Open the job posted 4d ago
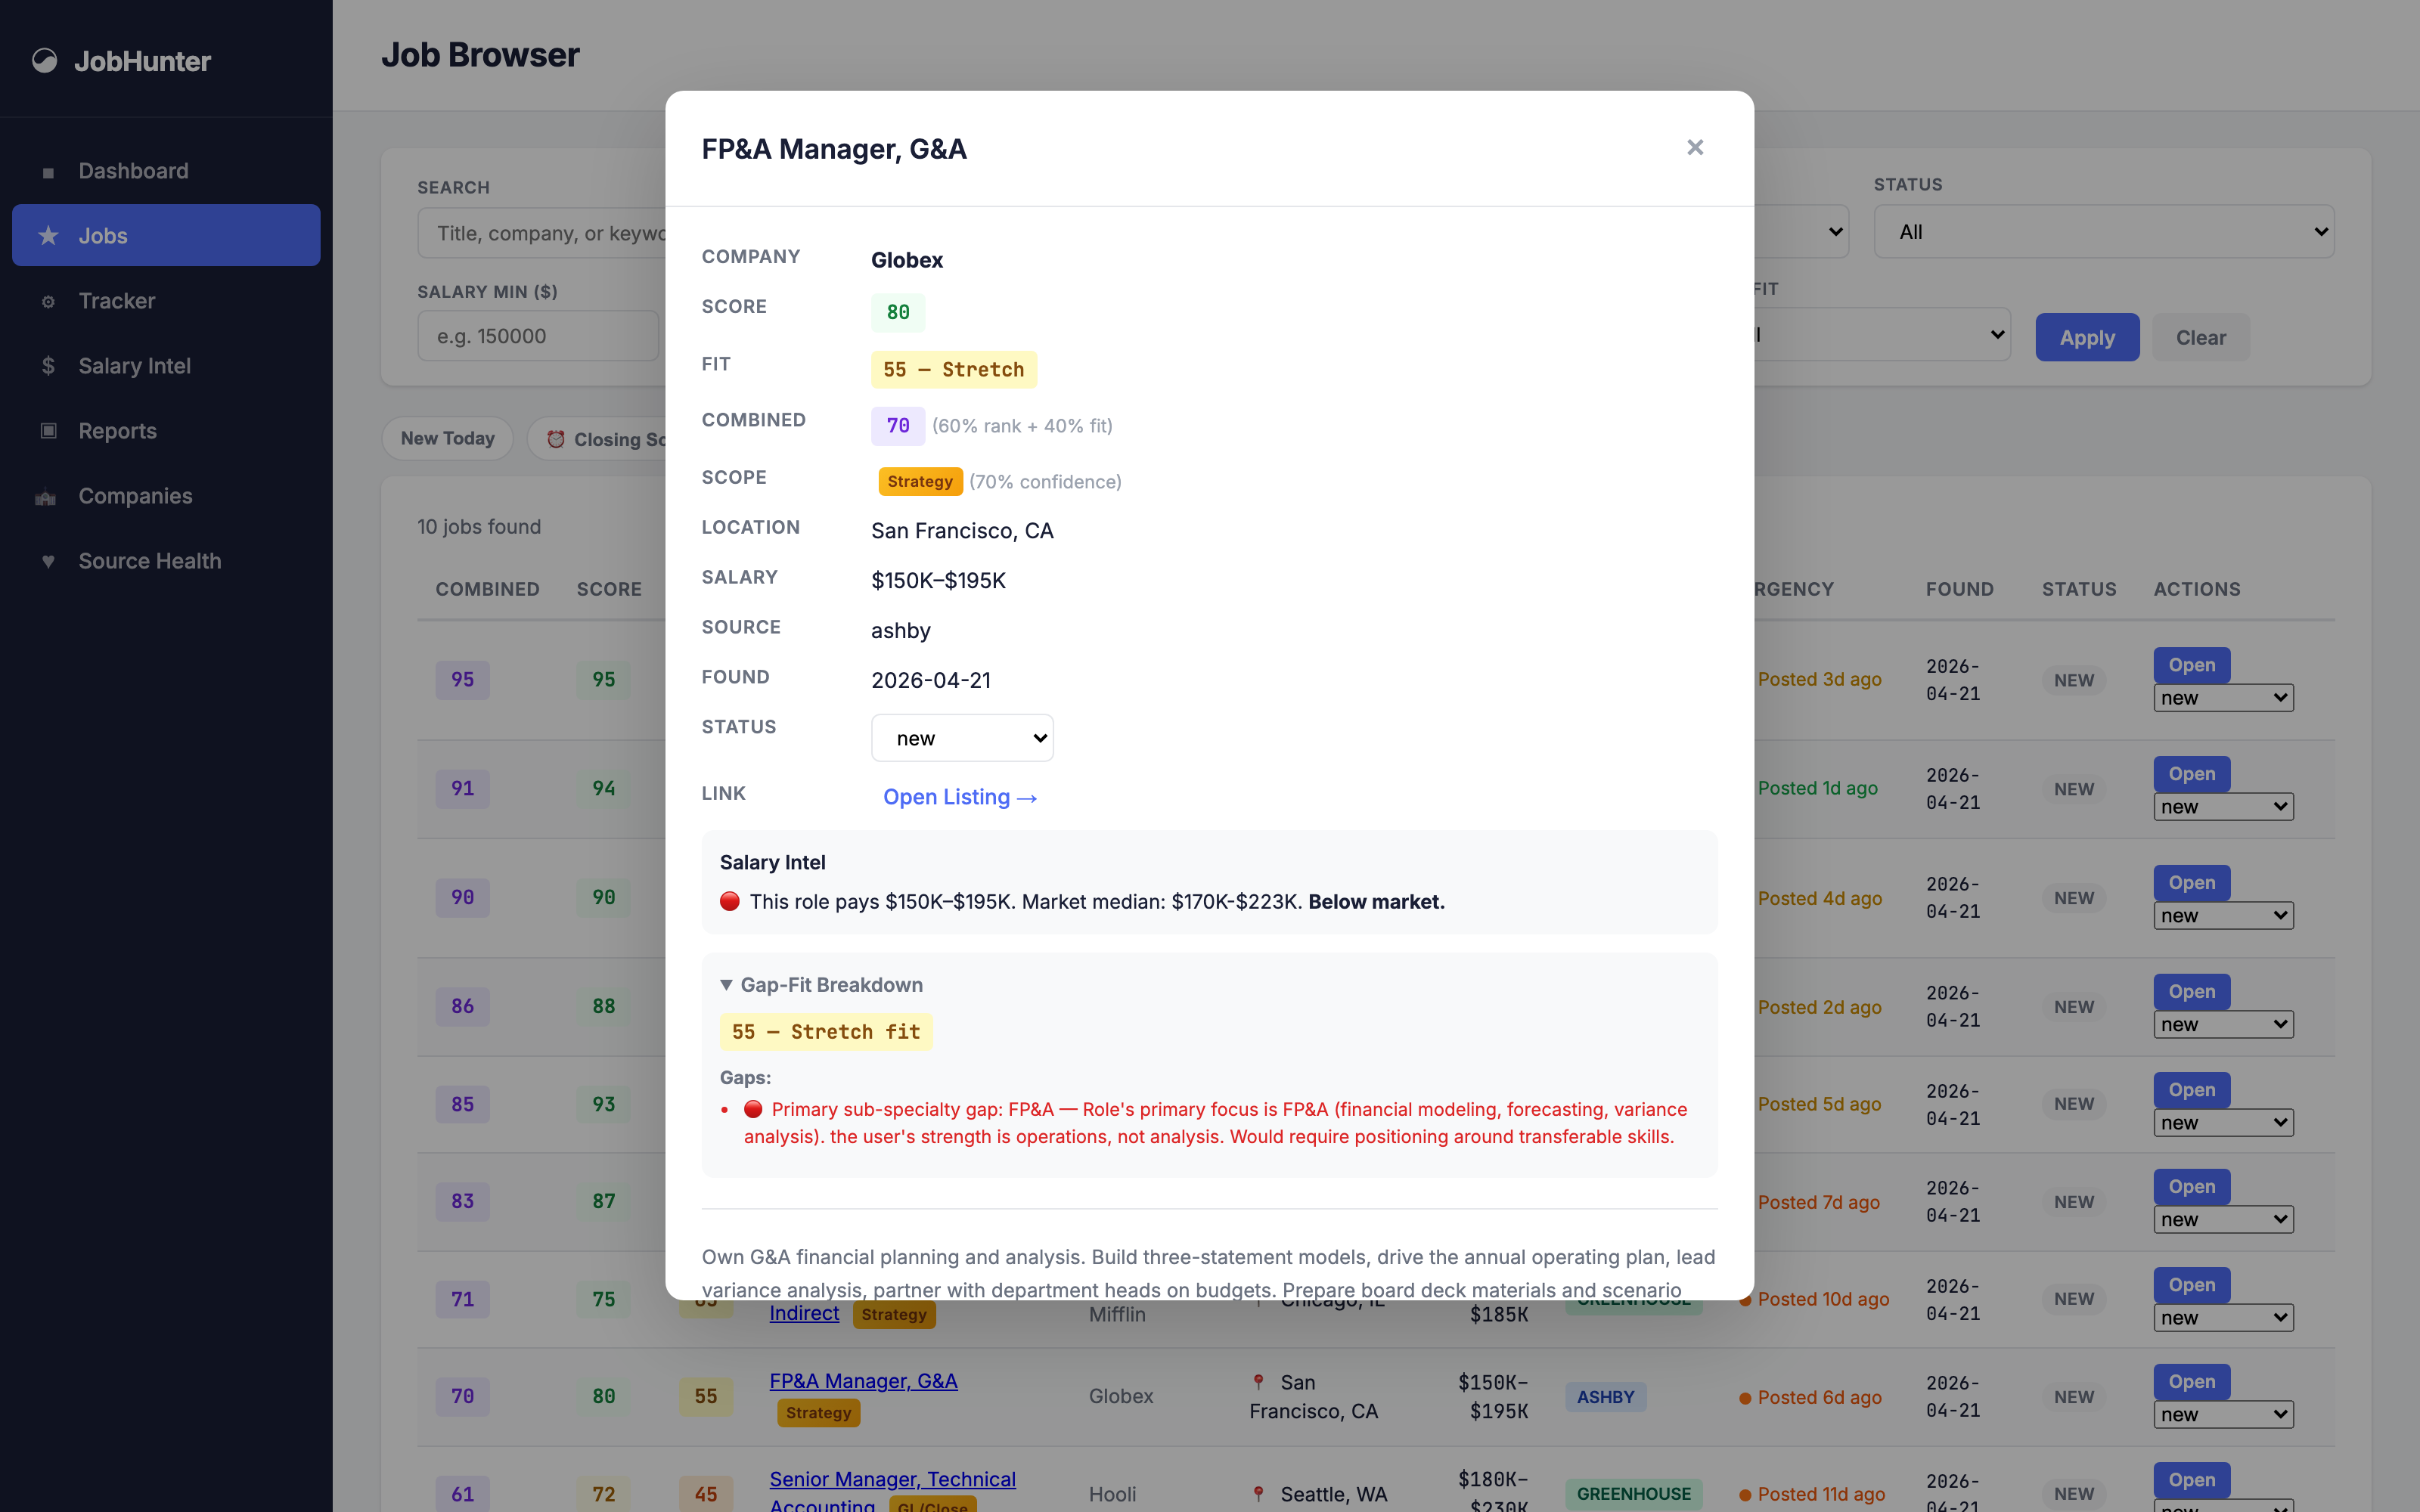Screen dimensions: 2420x1512 click(2191, 883)
